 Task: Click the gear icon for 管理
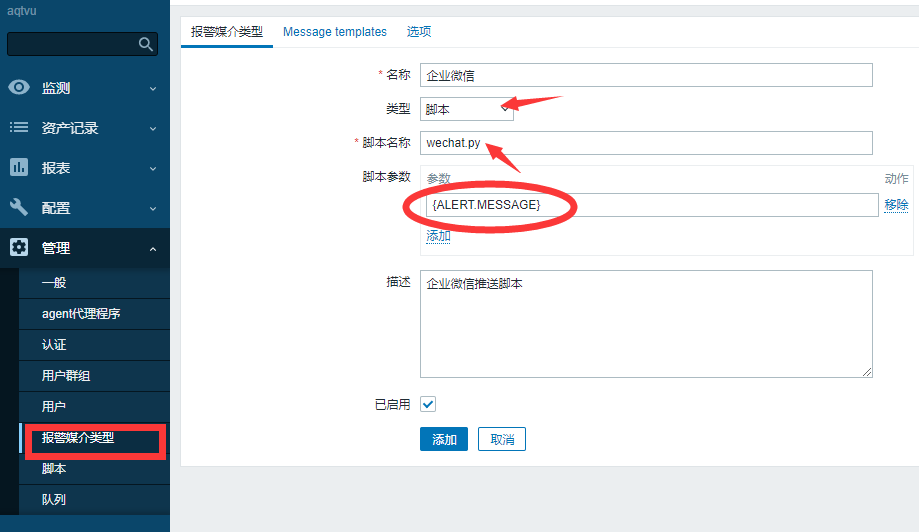click(19, 247)
